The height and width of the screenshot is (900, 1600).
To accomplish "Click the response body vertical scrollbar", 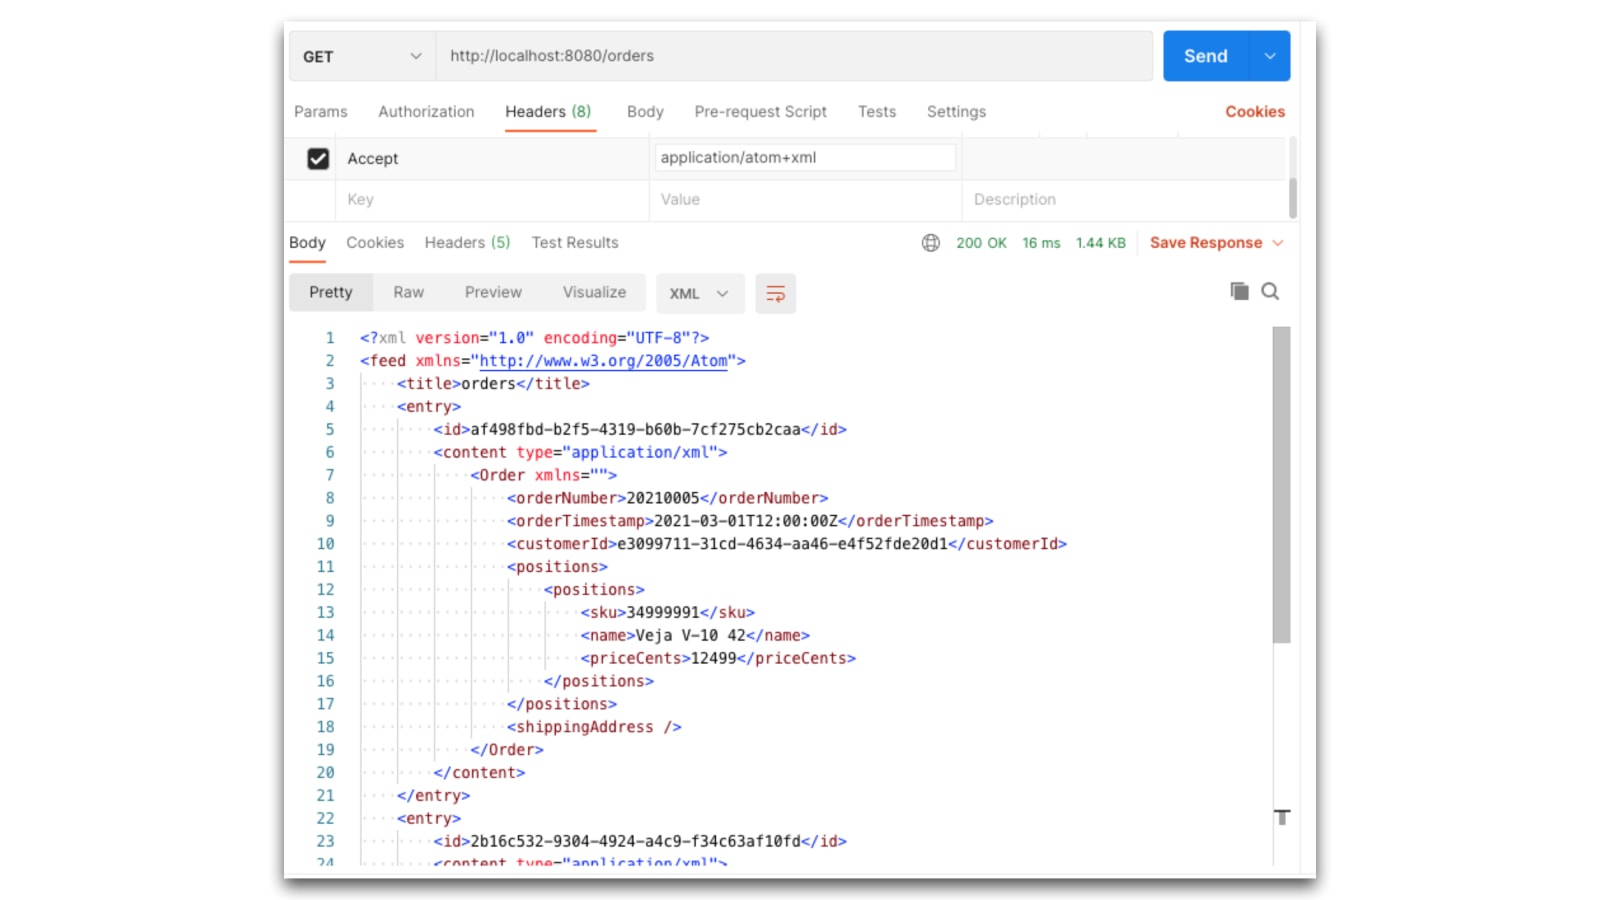I will point(1281,485).
